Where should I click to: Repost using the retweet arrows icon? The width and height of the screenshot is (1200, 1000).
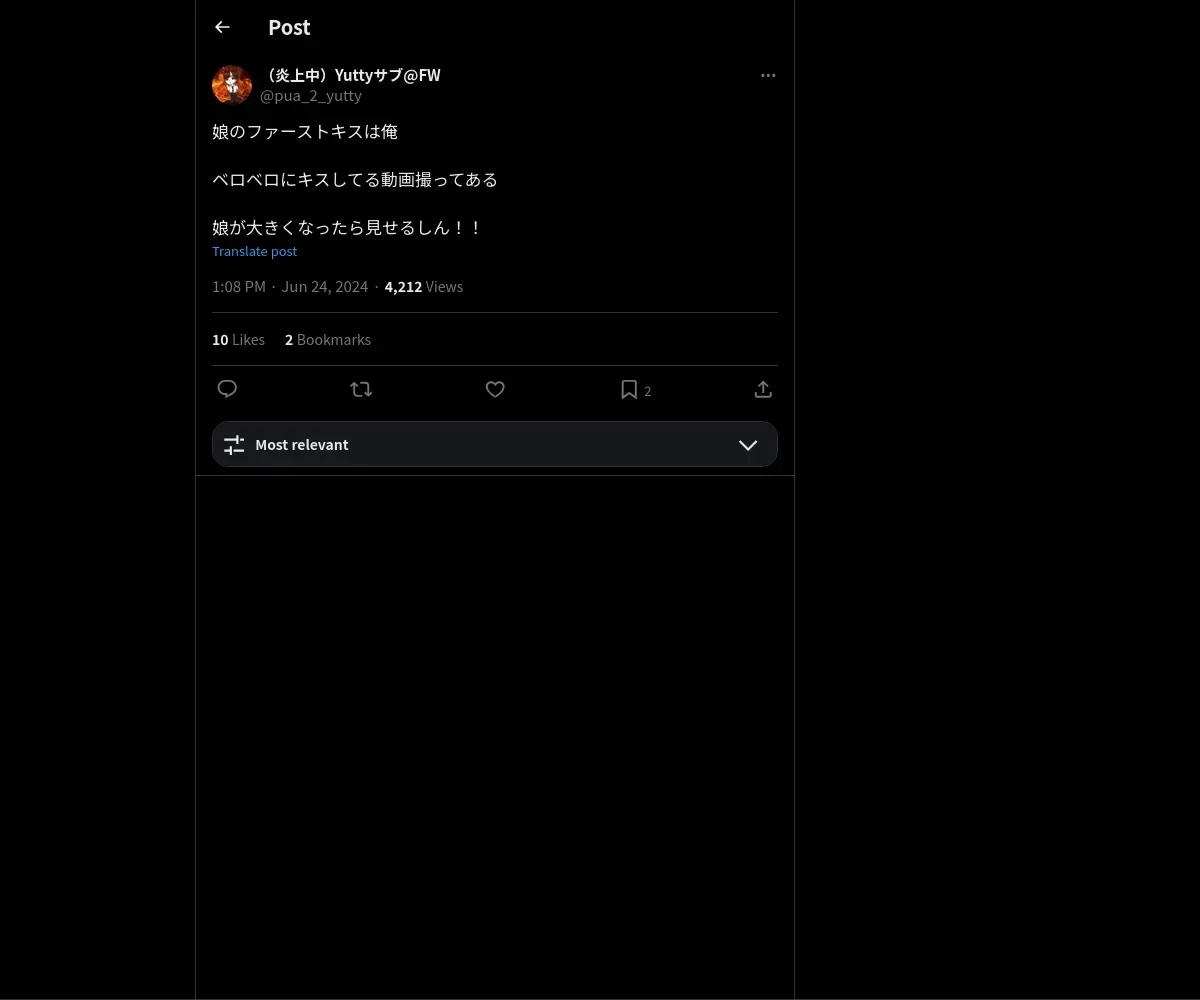pos(361,389)
